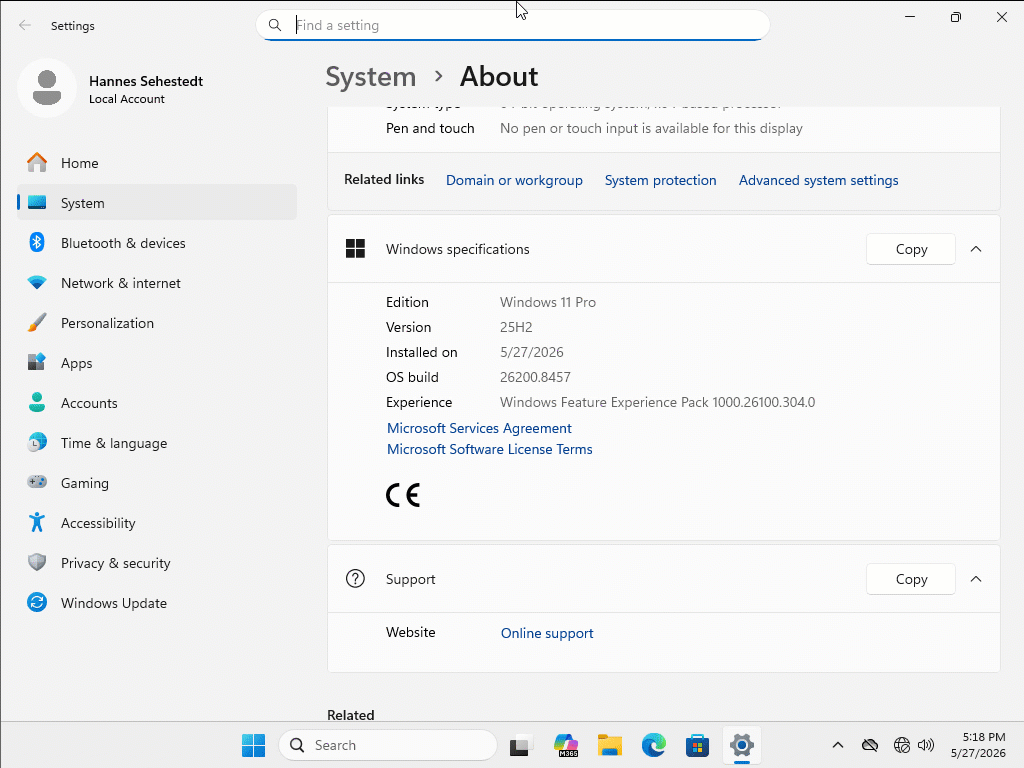The image size is (1024, 768).
Task: Open the Start menu on the taskbar
Action: click(253, 745)
